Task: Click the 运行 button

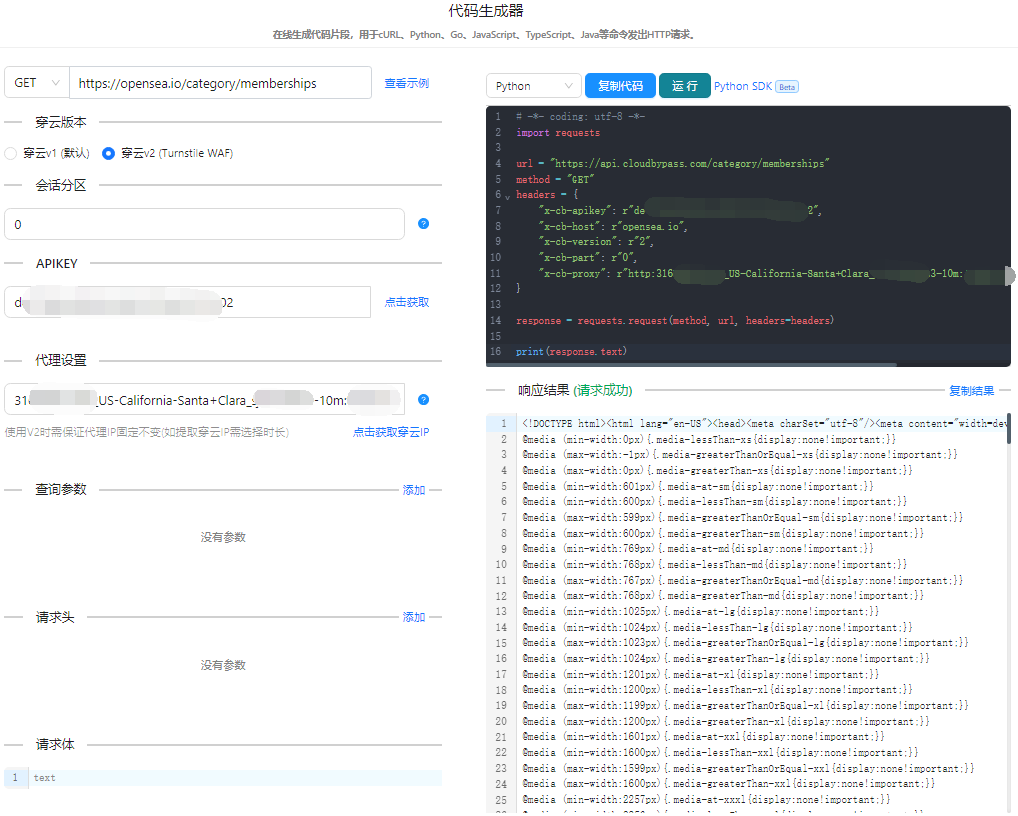Action: pos(684,86)
